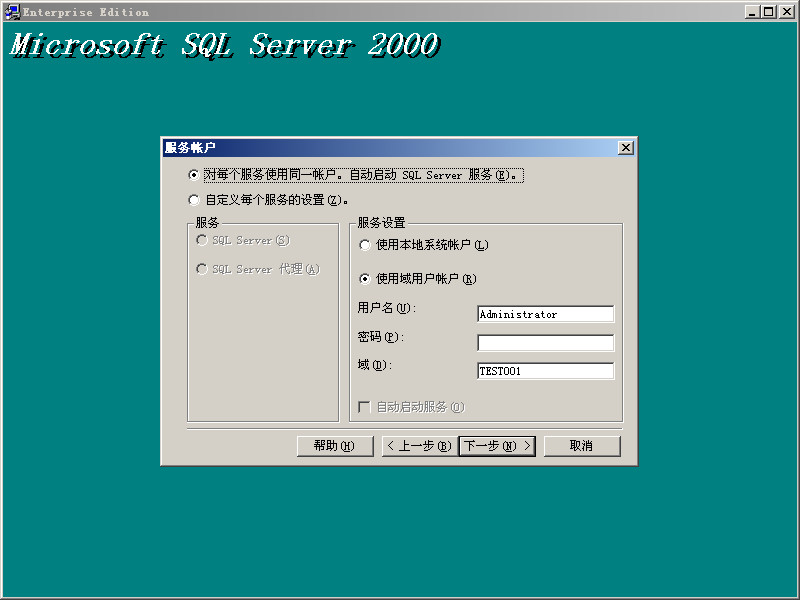Viewport: 800px width, 600px height.
Task: Cancel setup with 取消 button
Action: point(582,446)
